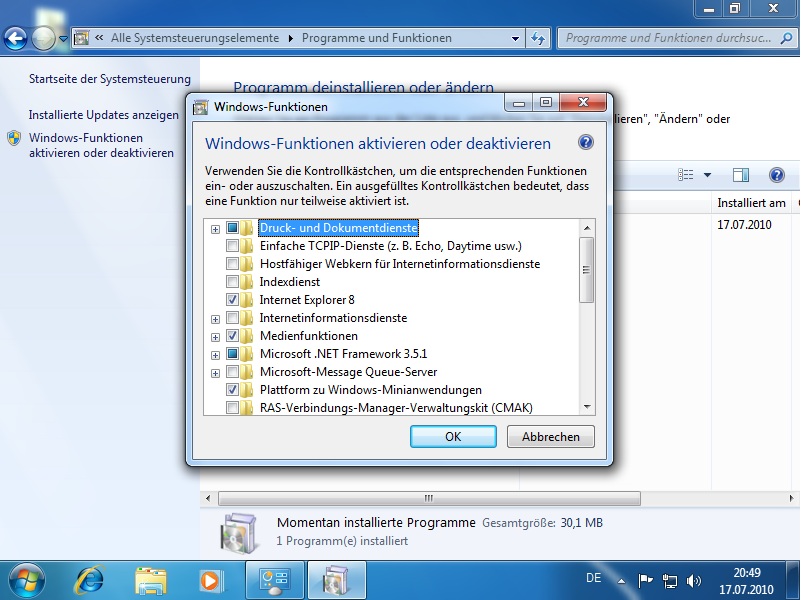Open Windows Media Player from taskbar
The height and width of the screenshot is (600, 801).
click(210, 579)
